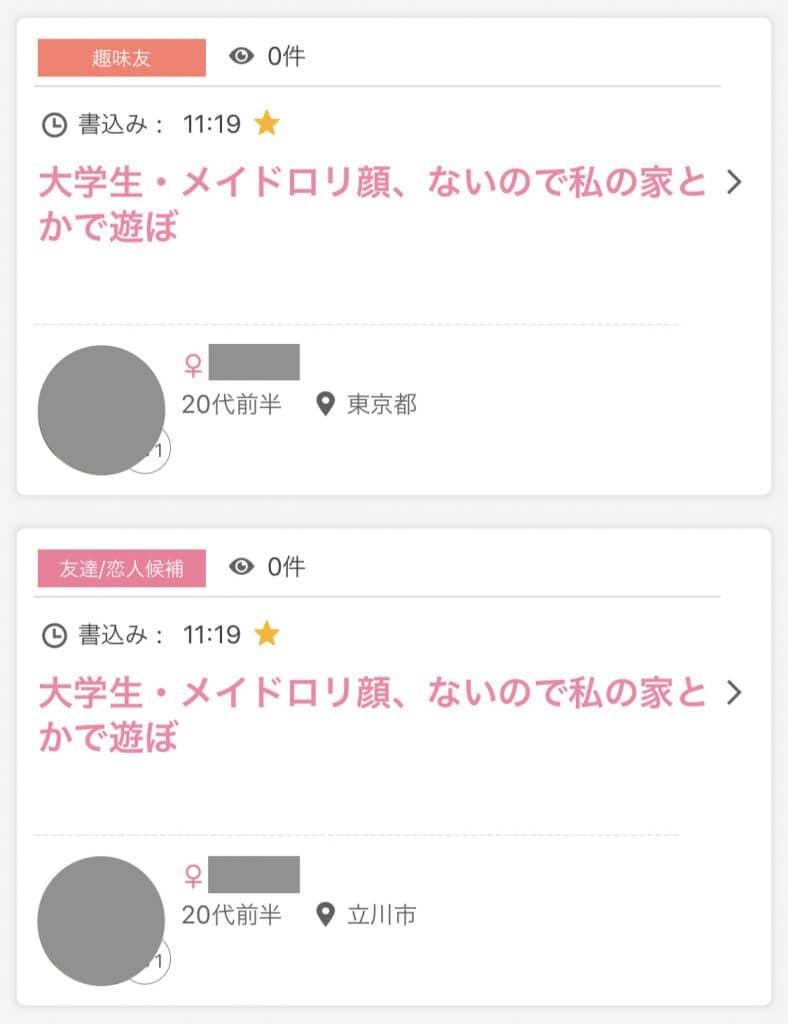Viewport: 788px width, 1024px height.
Task: Click the redacted username in the 東京都 post
Action: (254, 362)
